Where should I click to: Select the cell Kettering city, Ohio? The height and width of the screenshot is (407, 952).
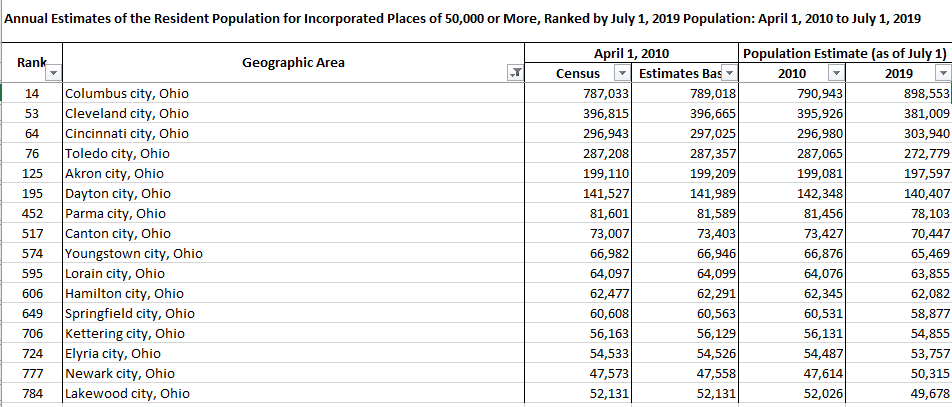tap(293, 334)
